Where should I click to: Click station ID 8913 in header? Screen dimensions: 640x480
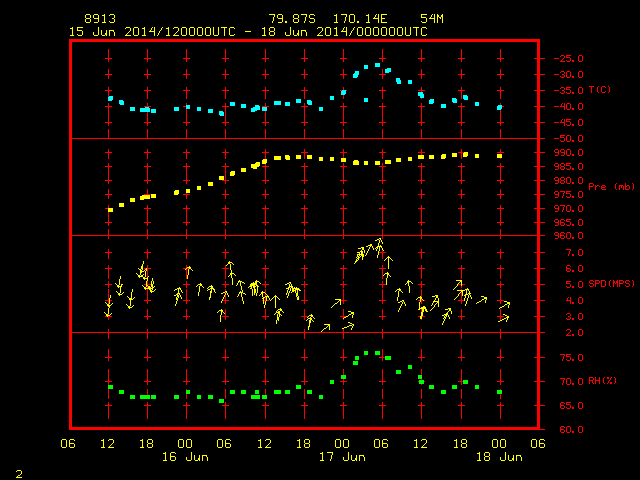point(100,19)
